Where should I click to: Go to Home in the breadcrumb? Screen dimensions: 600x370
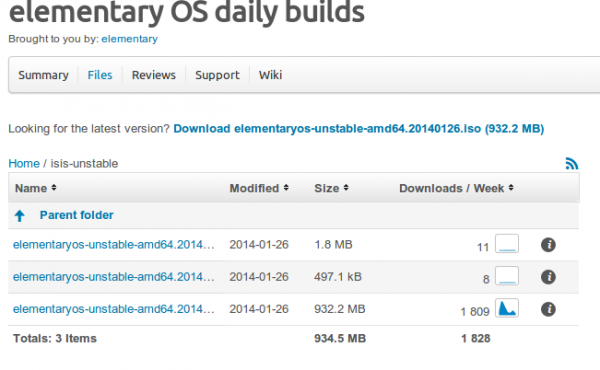click(24, 163)
